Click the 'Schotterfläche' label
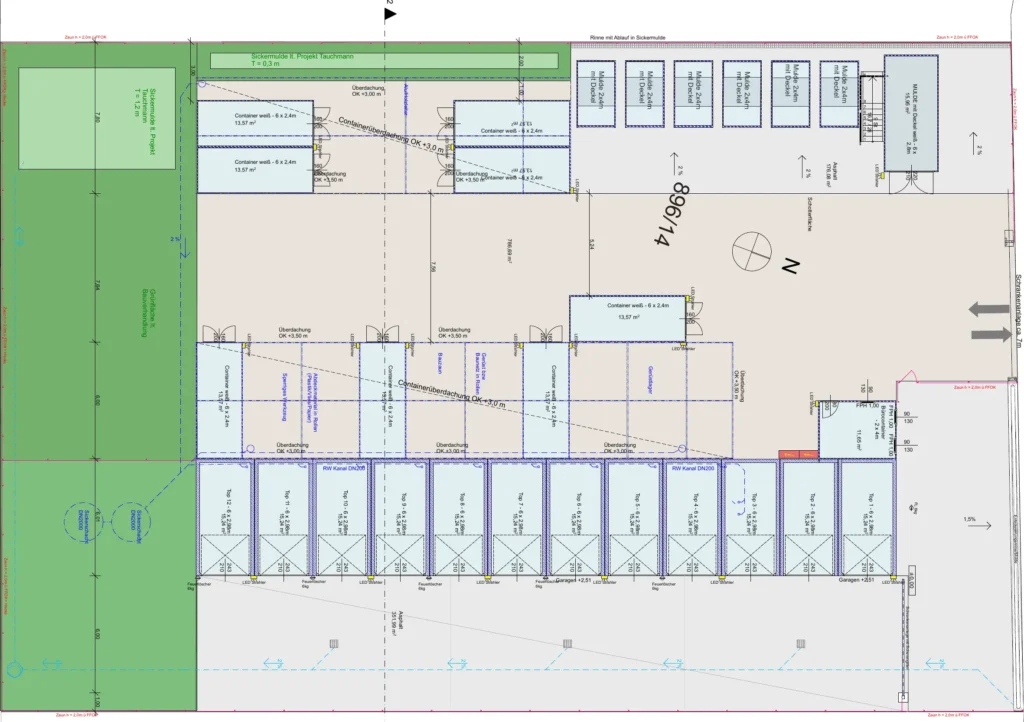1024x722 pixels. (x=809, y=214)
